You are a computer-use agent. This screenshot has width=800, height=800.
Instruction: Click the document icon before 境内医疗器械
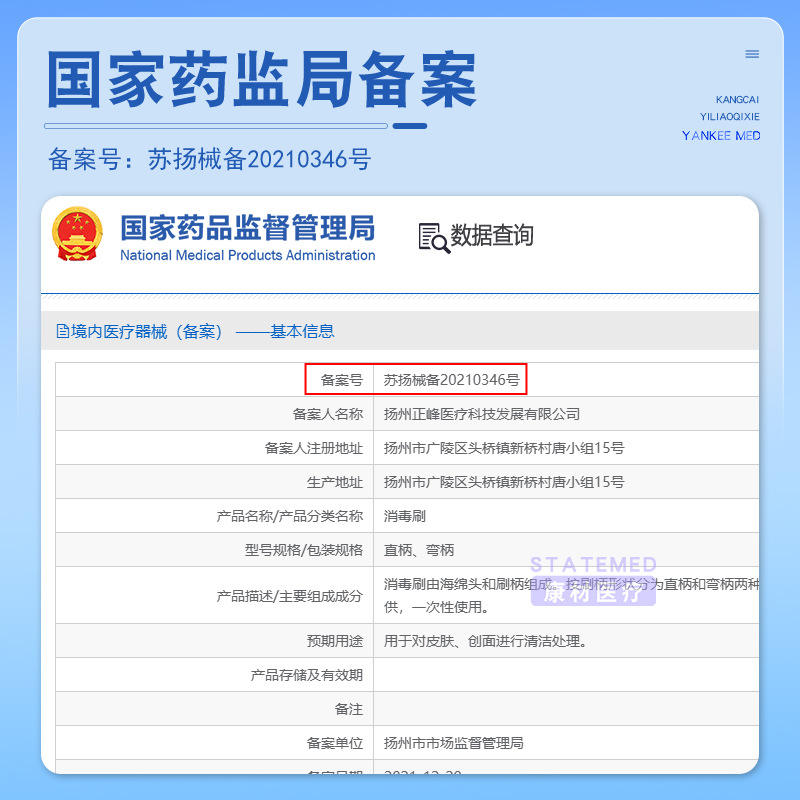point(62,332)
